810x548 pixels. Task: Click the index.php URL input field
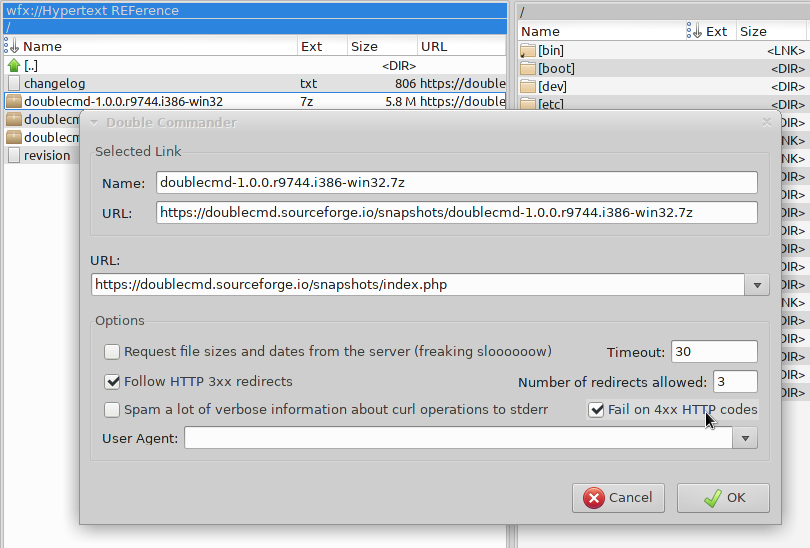point(417,285)
